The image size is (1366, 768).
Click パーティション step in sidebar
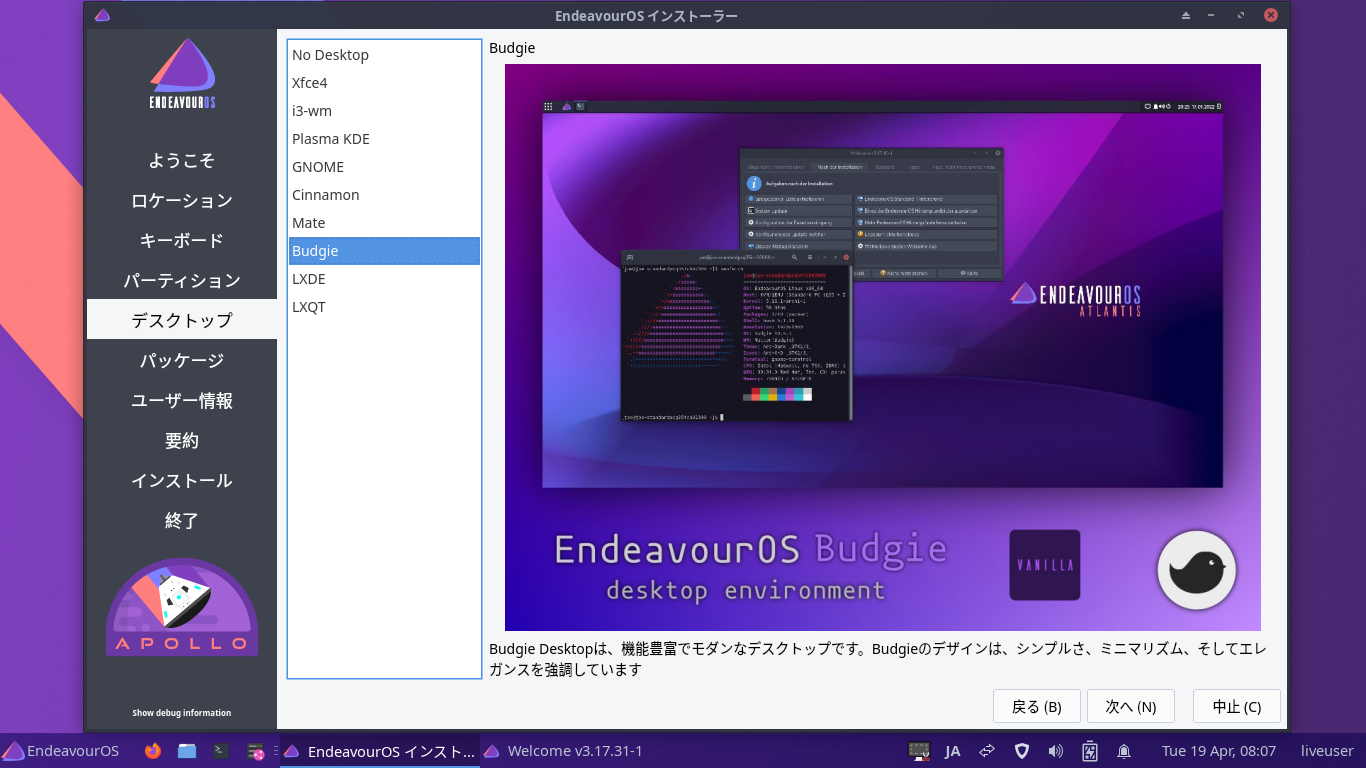point(182,280)
